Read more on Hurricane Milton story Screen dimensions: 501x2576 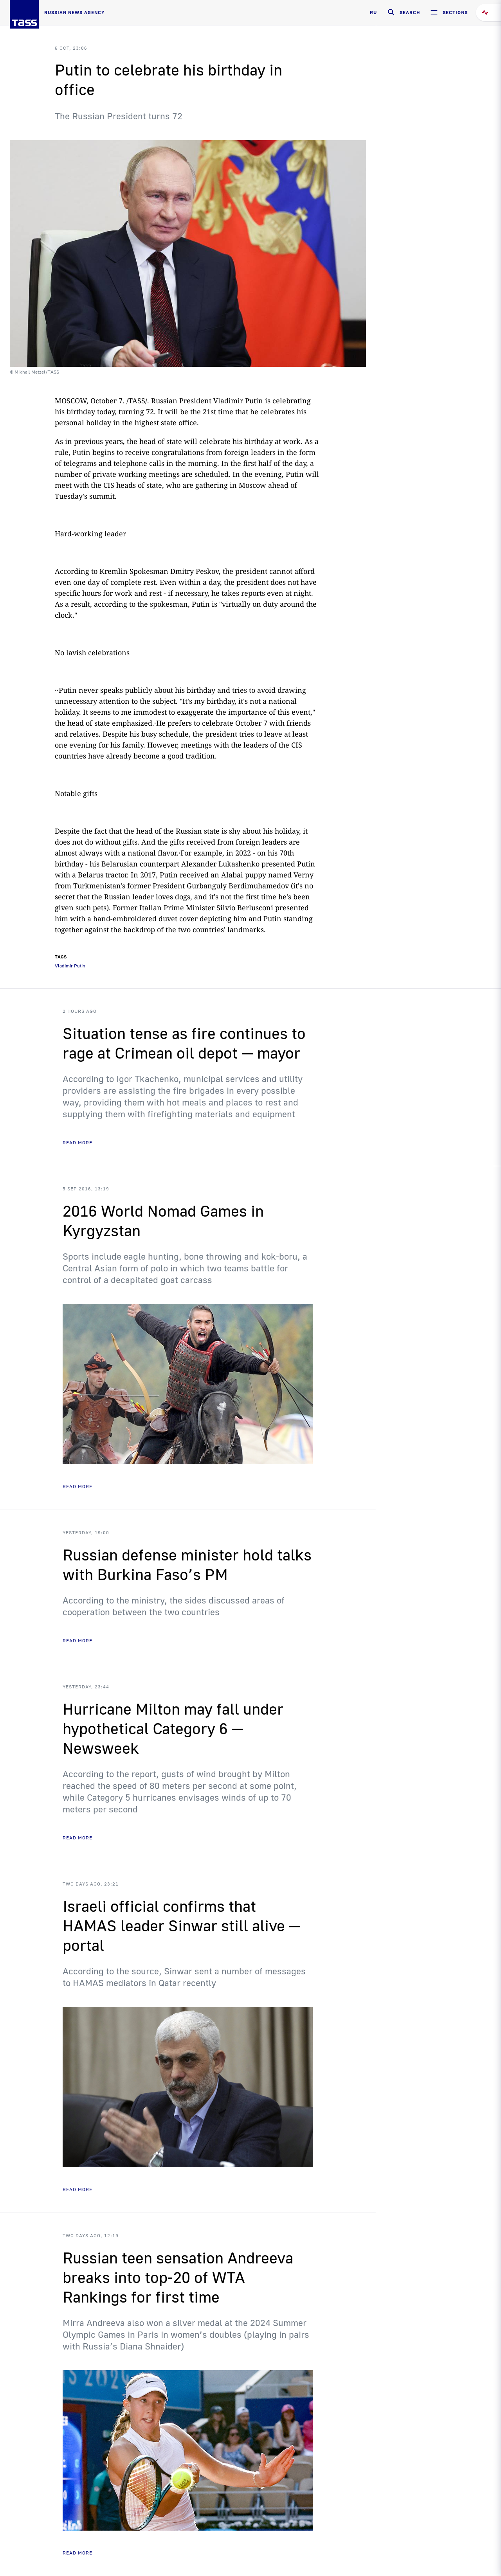pyautogui.click(x=77, y=1837)
